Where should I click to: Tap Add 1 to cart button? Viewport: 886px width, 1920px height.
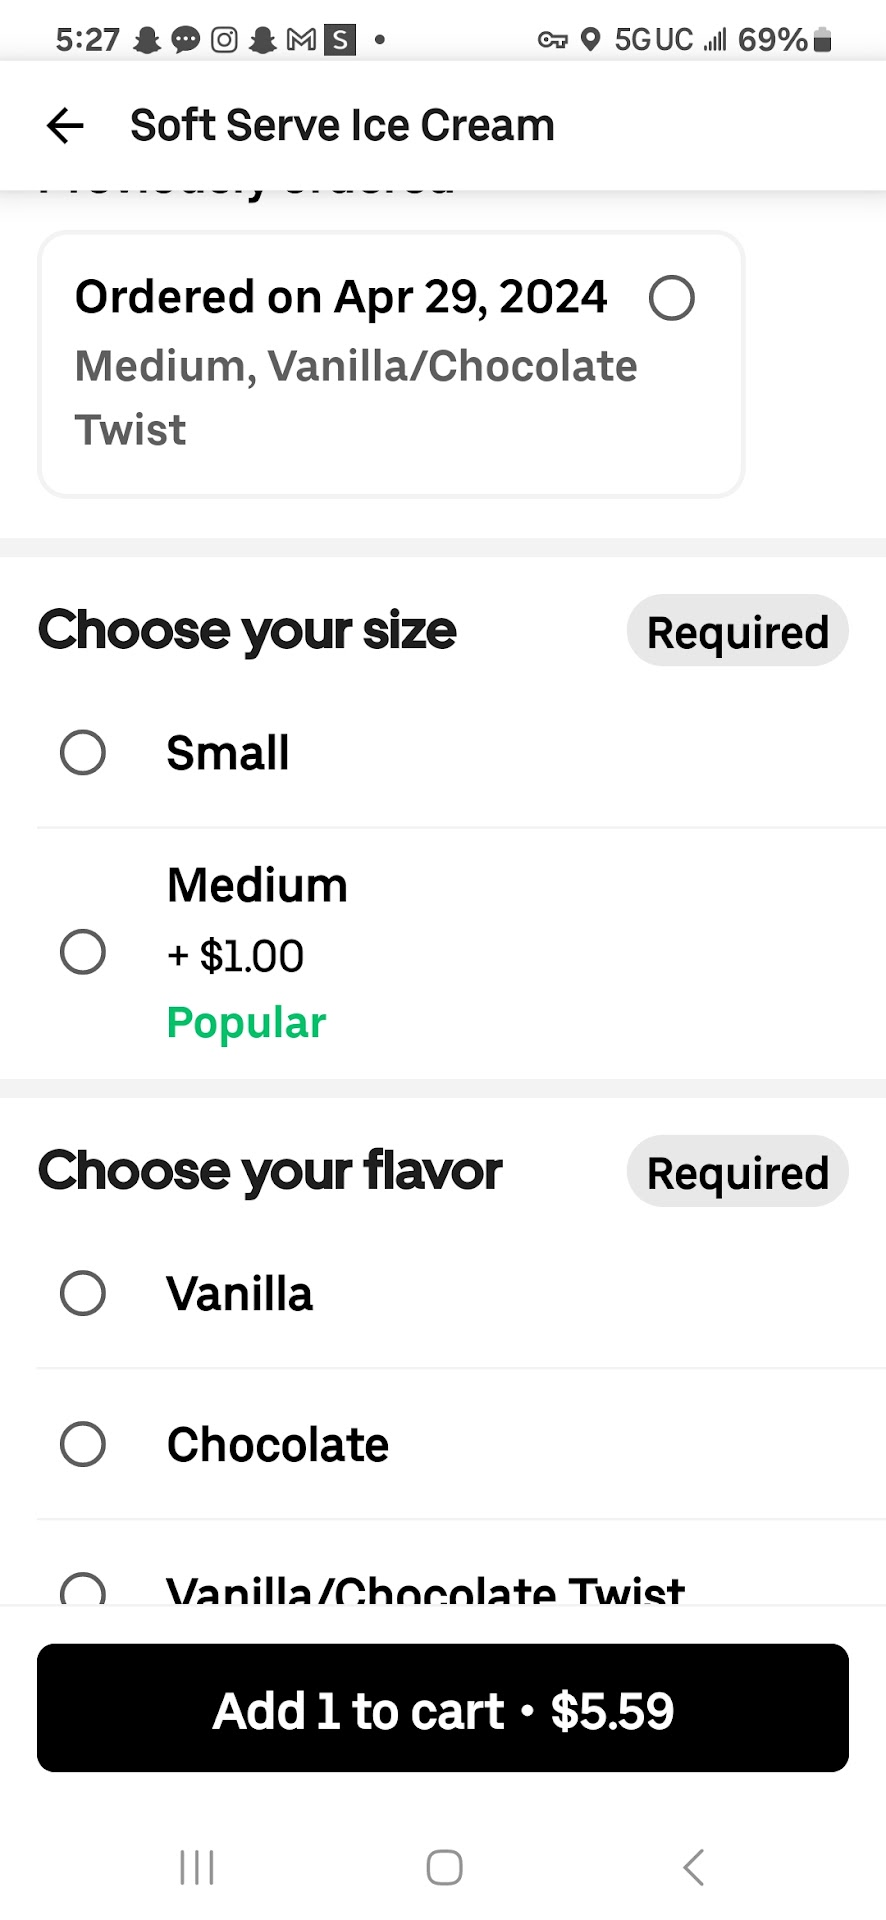click(x=443, y=1709)
